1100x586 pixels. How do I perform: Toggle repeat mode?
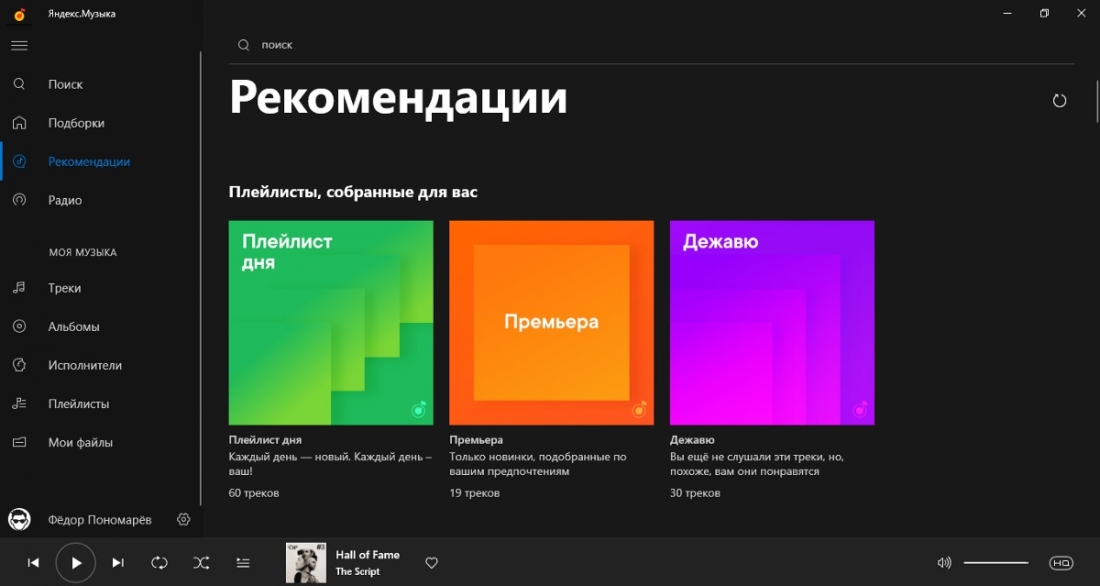click(159, 563)
